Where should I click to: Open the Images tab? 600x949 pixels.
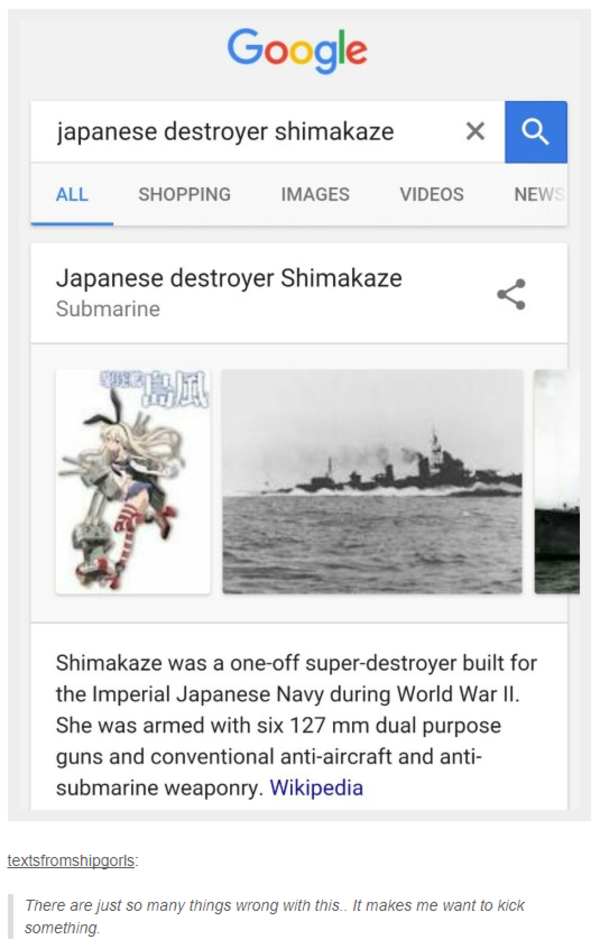pyautogui.click(x=315, y=194)
